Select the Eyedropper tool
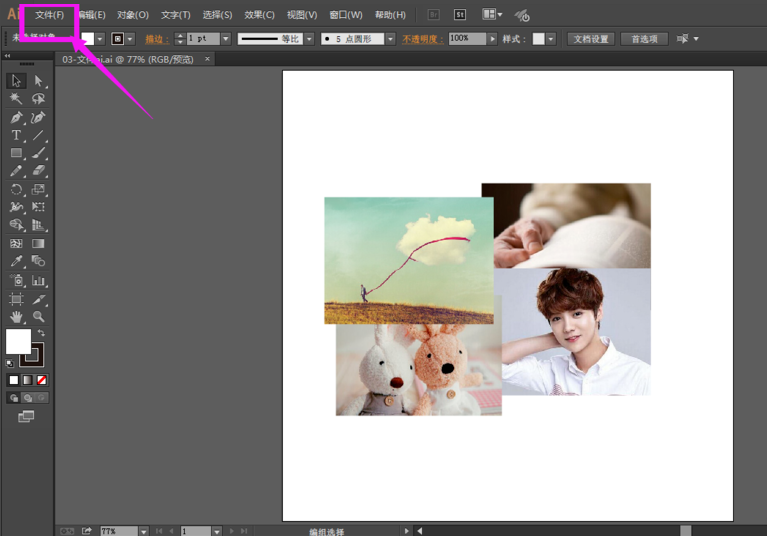 pyautogui.click(x=16, y=261)
